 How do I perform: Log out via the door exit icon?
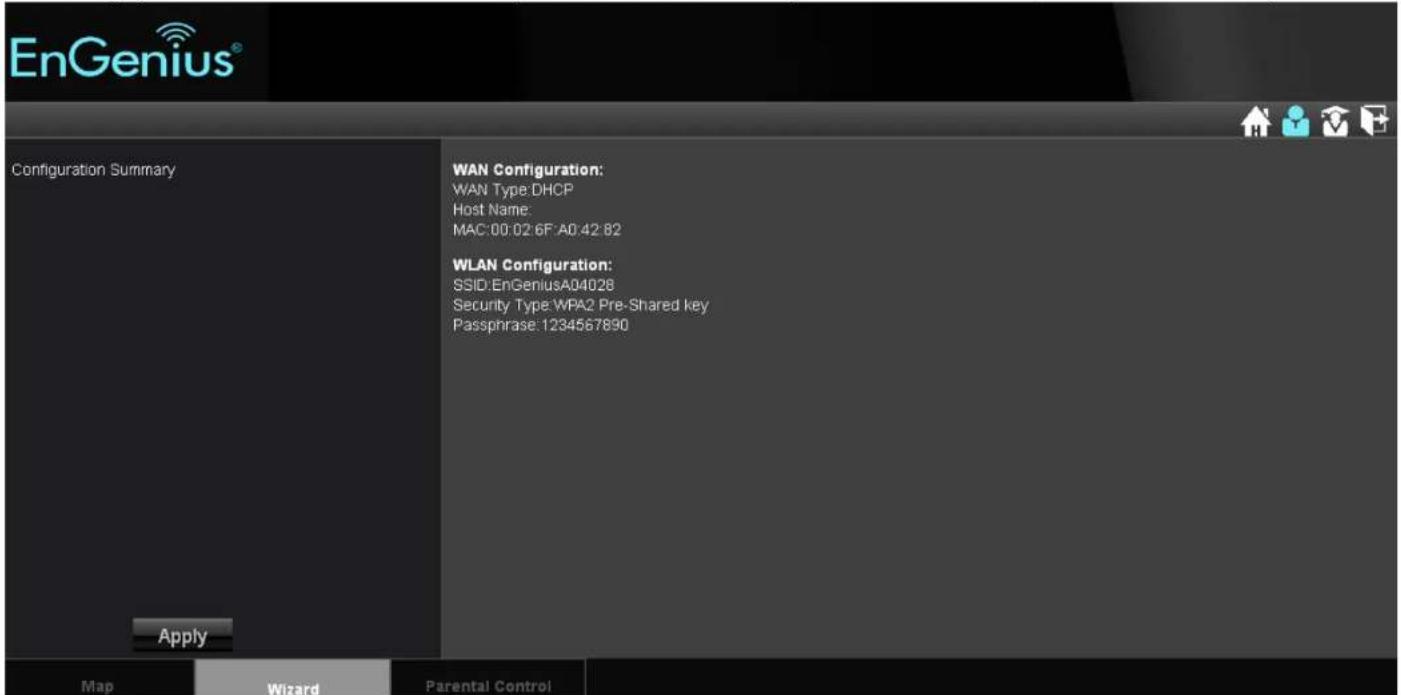1377,121
